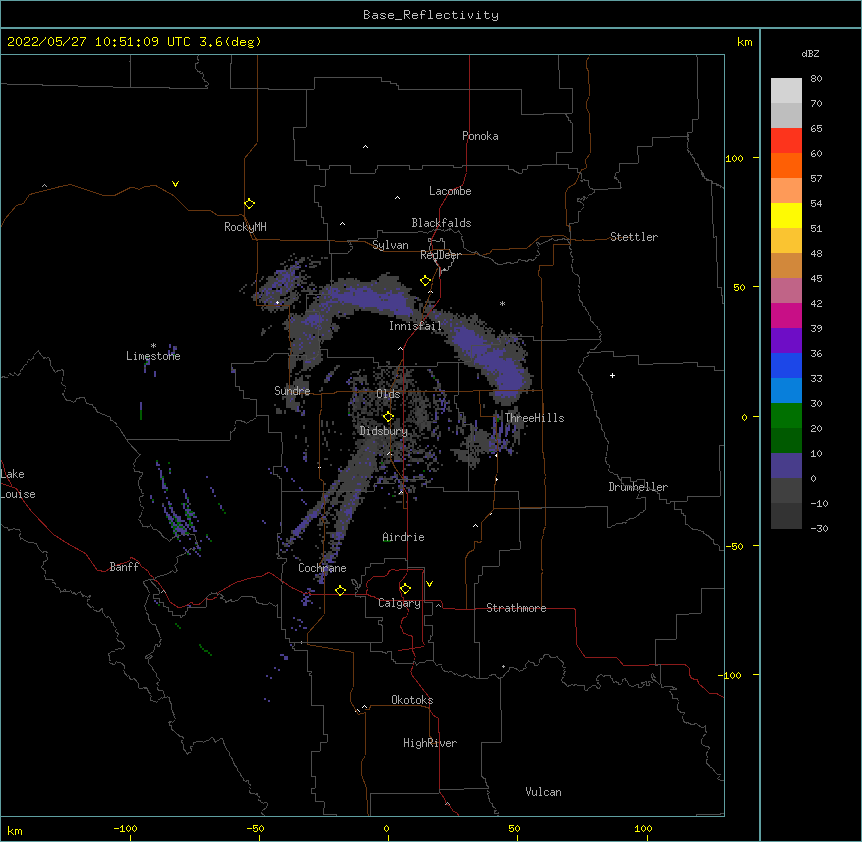
Task: Click the -100 tick on the horizontal axis
Action: [x=125, y=828]
